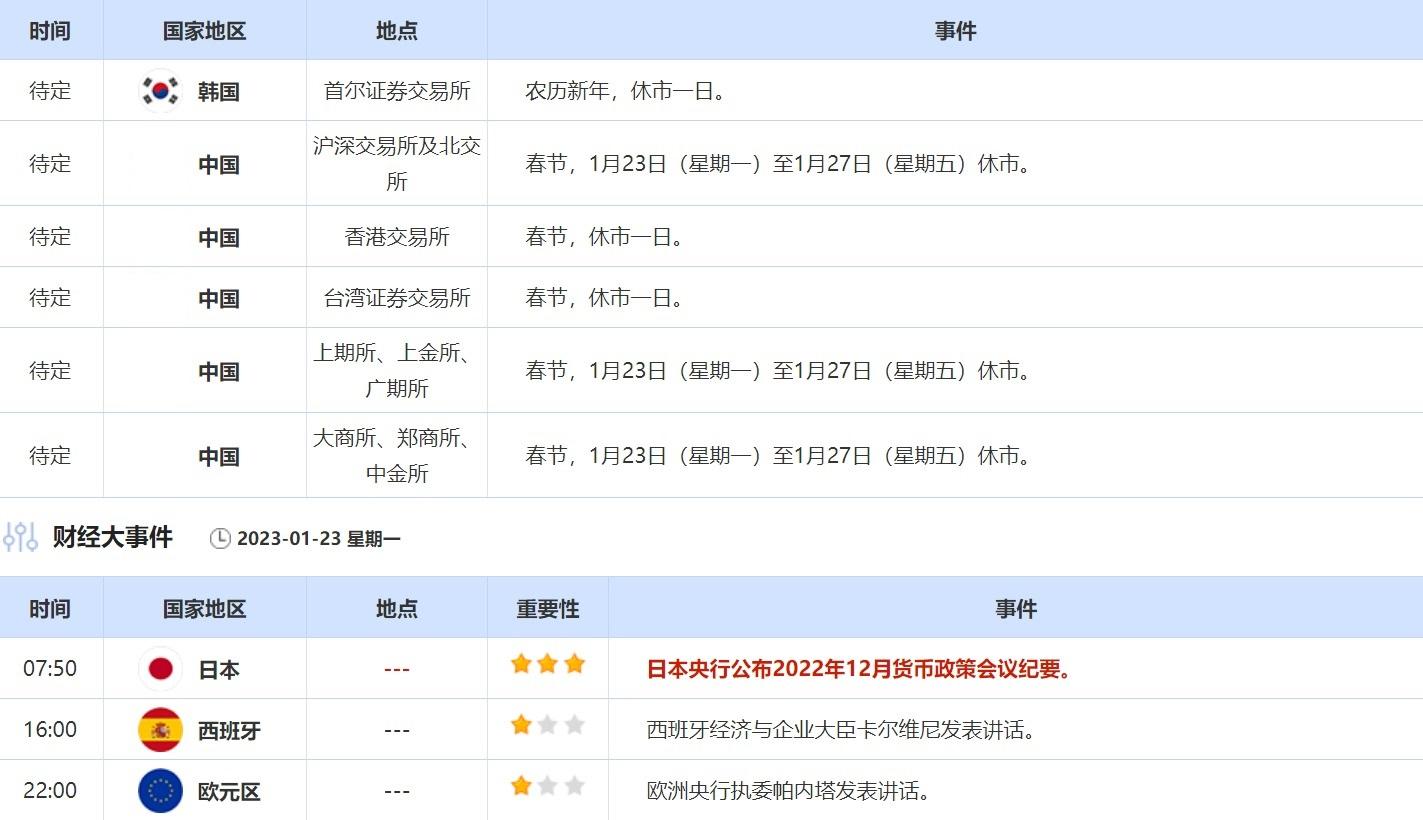The width and height of the screenshot is (1423, 820).
Task: Click the South Korea flag icon
Action: pos(160,91)
